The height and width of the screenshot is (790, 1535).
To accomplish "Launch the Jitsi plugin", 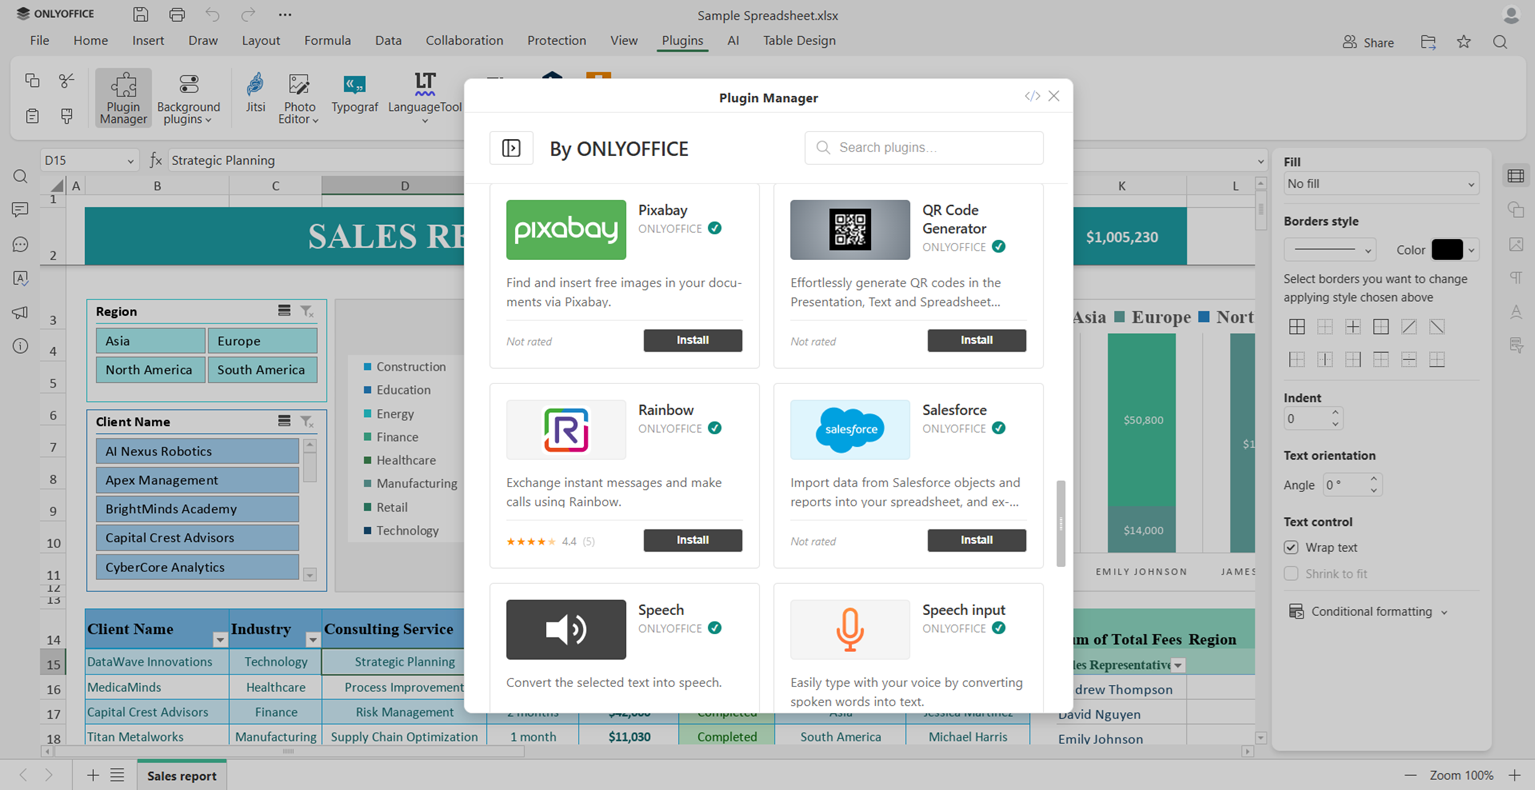I will click(x=256, y=93).
